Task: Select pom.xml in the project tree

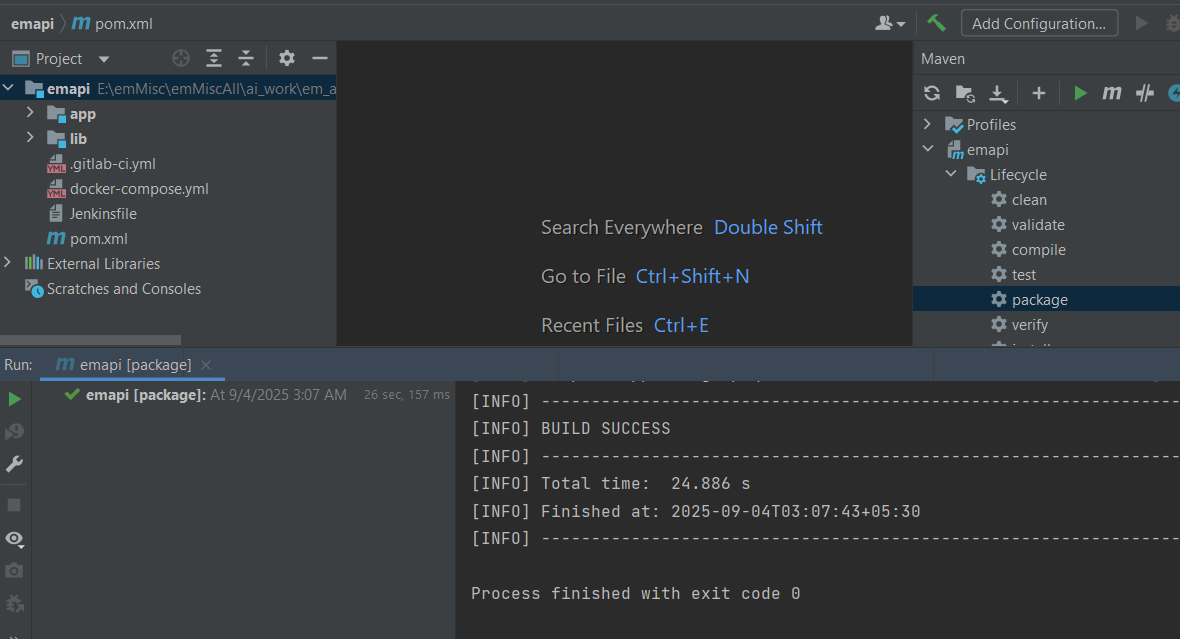Action: (x=87, y=239)
